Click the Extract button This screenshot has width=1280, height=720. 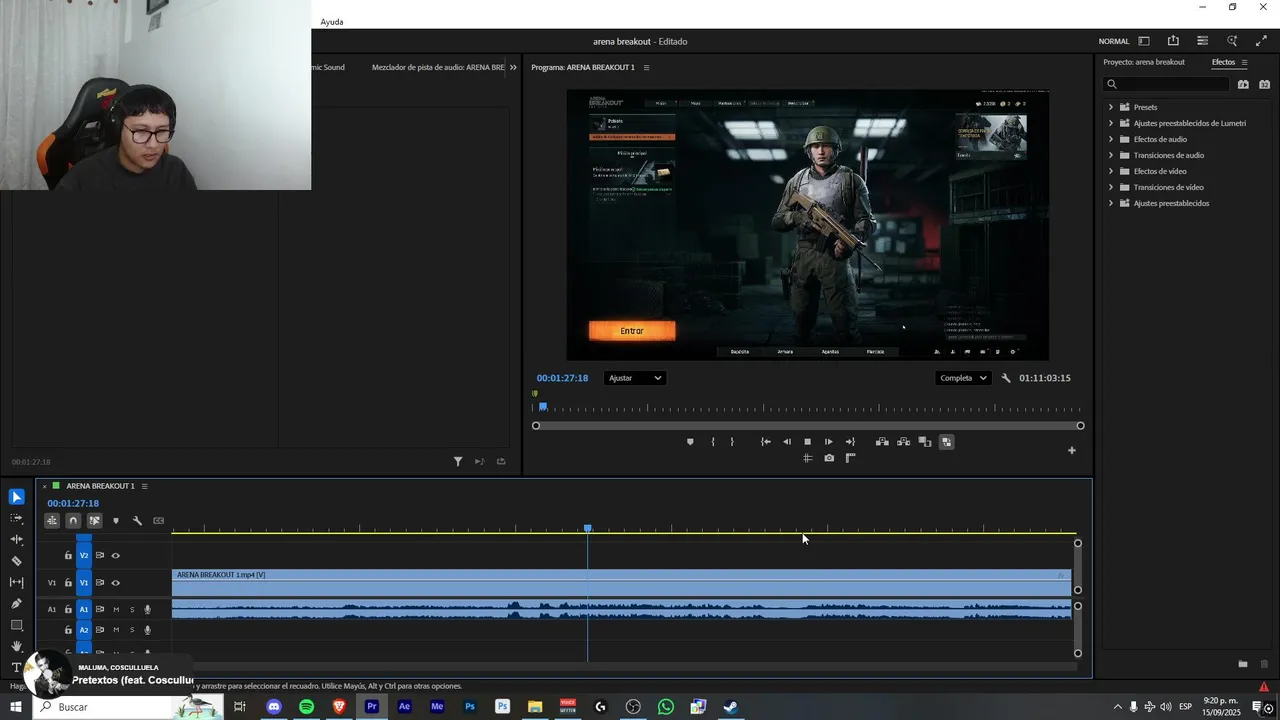903,442
